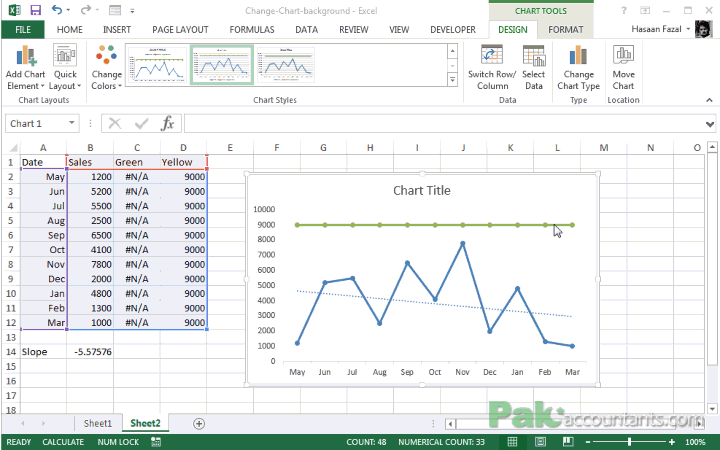Screen dimensions: 720x450
Task: Open the FORMAT tab under Chart Tools
Action: coord(565,30)
